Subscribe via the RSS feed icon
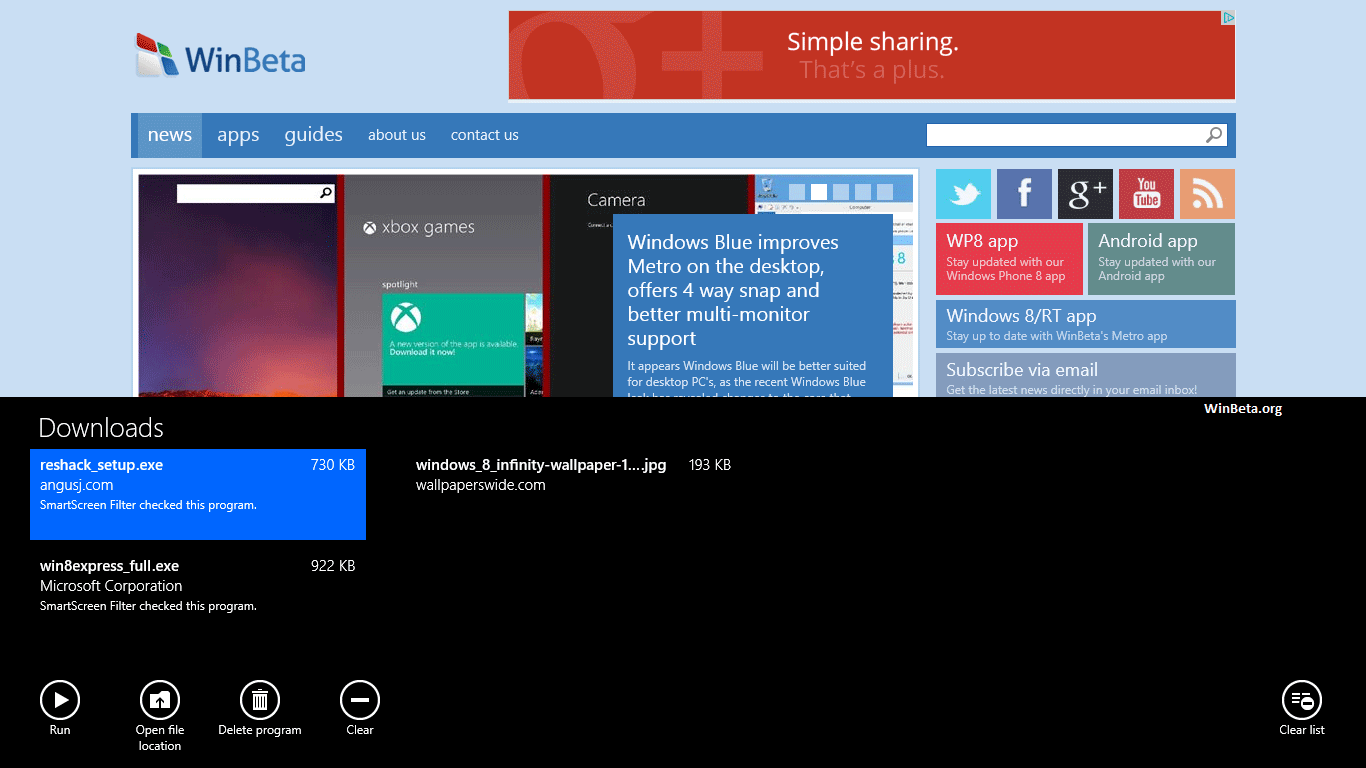1366x768 pixels. [1207, 194]
